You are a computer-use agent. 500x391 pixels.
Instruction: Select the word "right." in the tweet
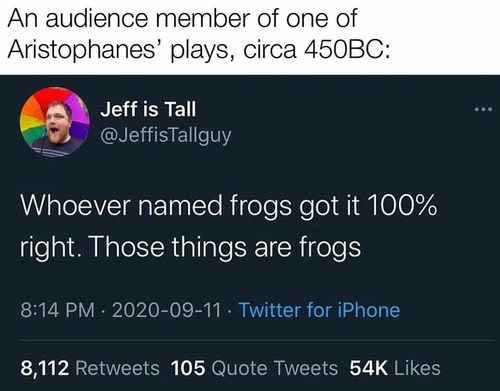[53, 247]
